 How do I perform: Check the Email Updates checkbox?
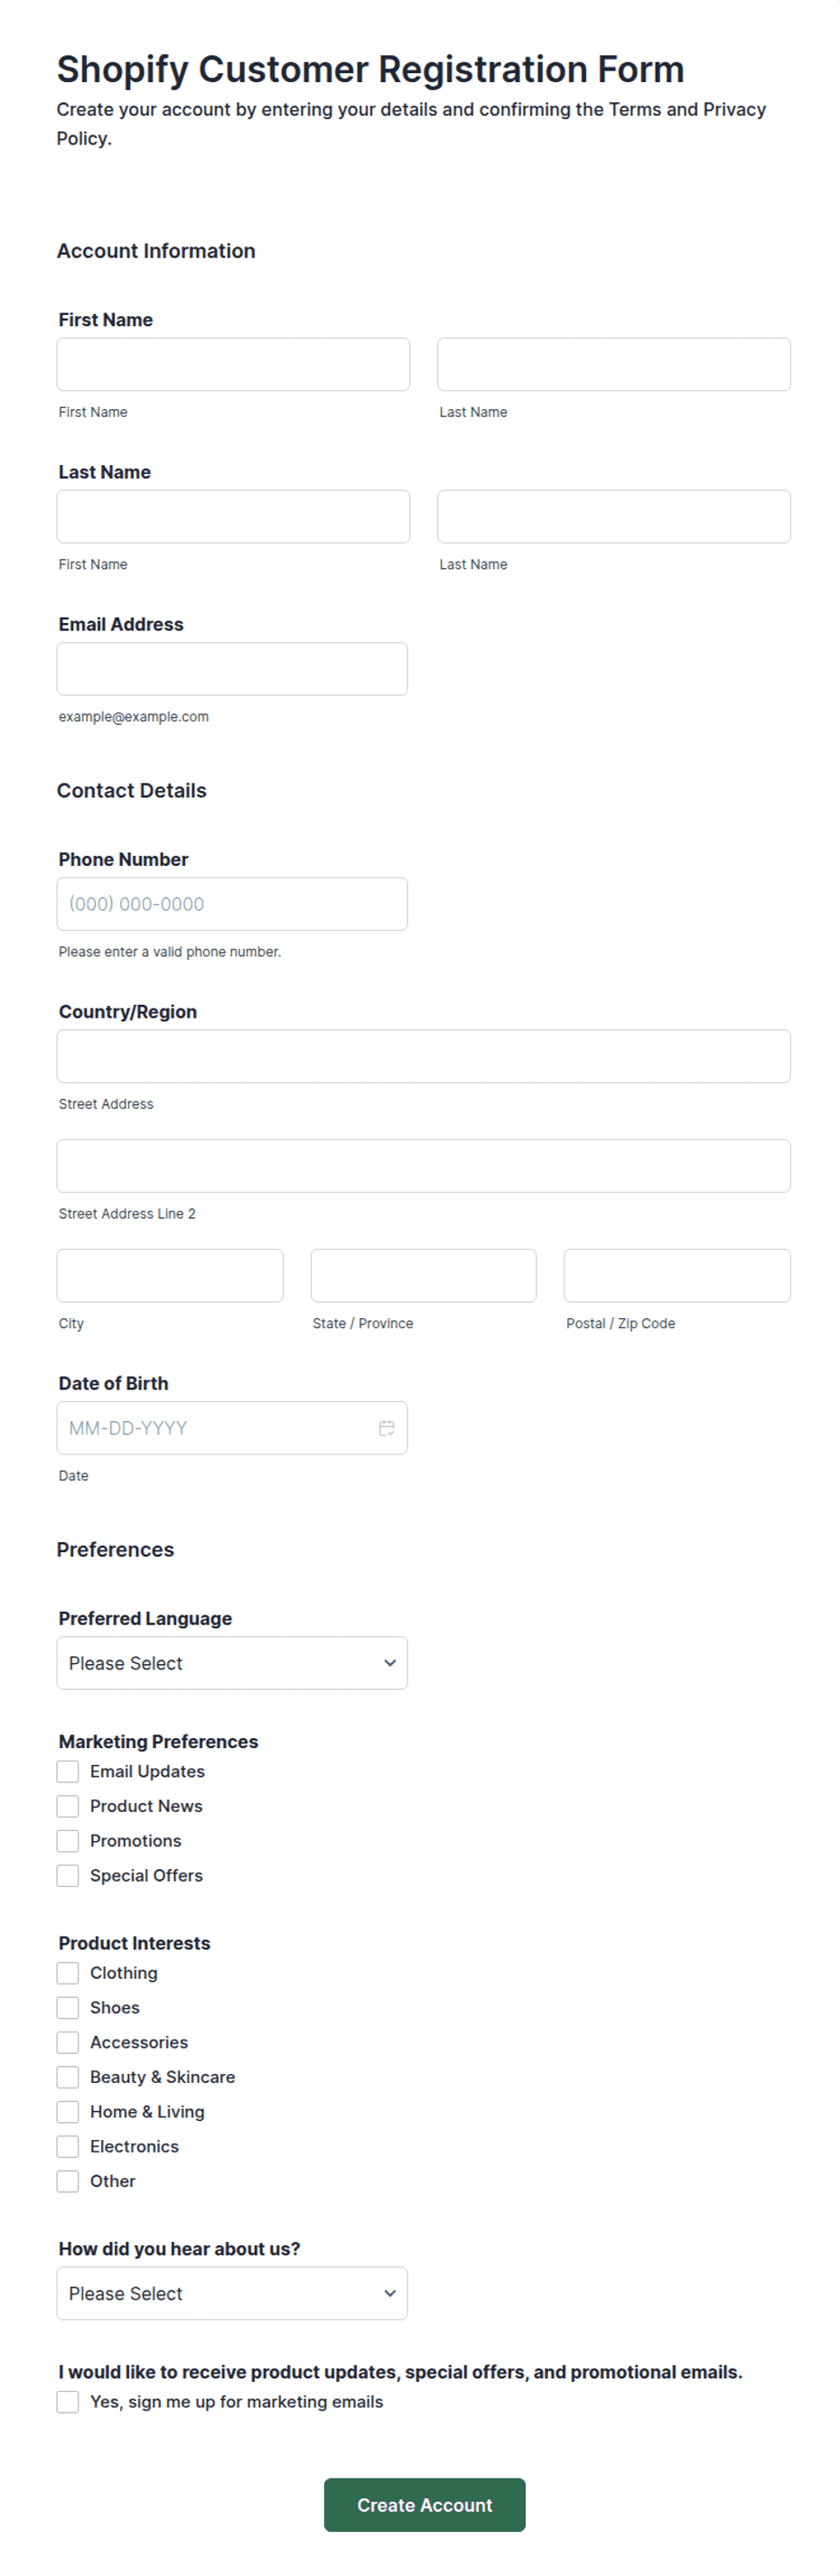coord(68,1772)
